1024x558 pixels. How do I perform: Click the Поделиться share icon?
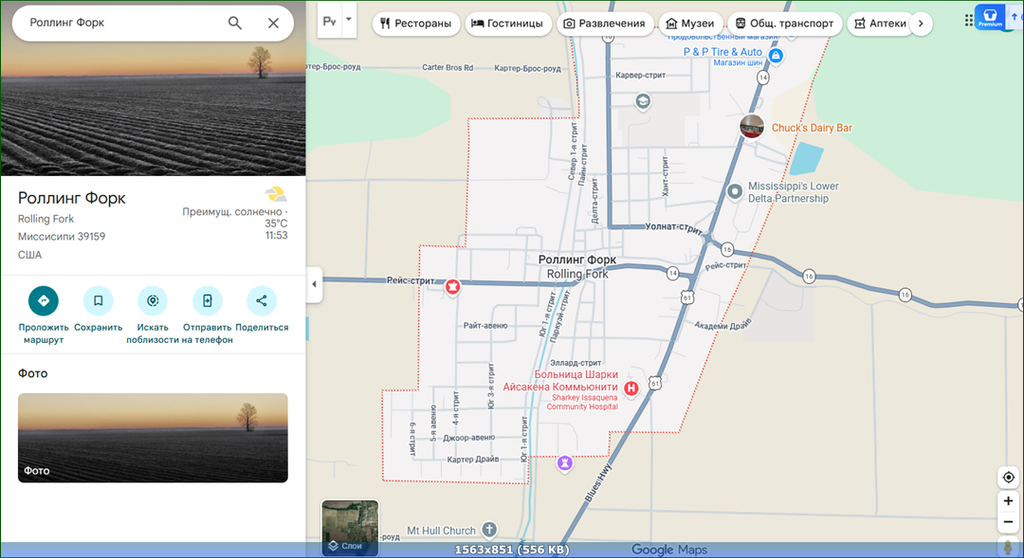click(261, 301)
